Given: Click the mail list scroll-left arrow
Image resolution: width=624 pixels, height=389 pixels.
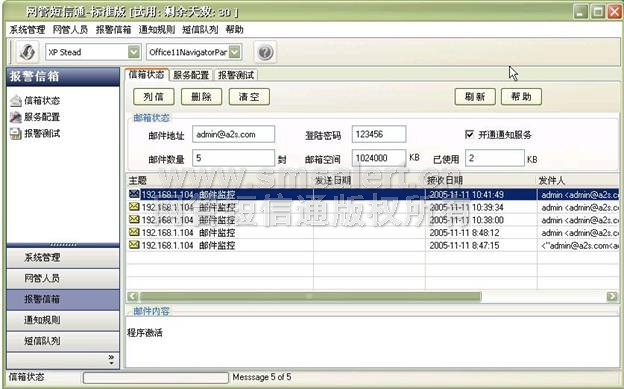Looking at the screenshot, I should [133, 296].
